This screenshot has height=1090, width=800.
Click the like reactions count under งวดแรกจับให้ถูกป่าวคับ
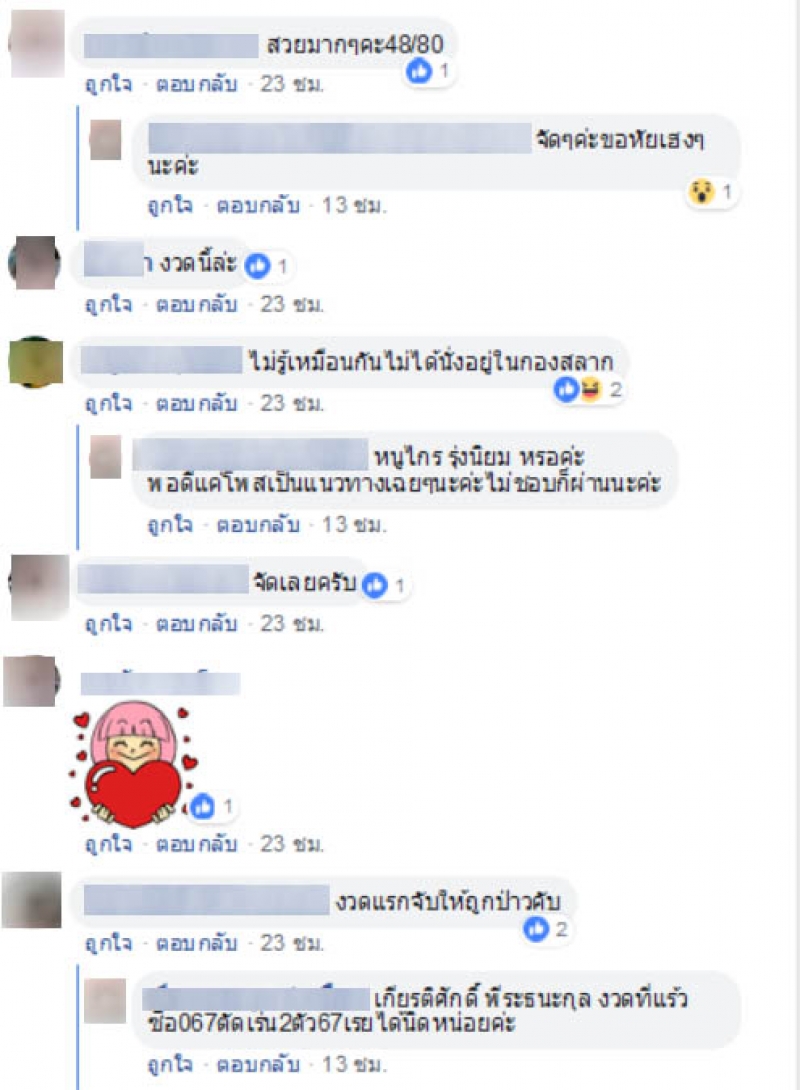(x=546, y=929)
